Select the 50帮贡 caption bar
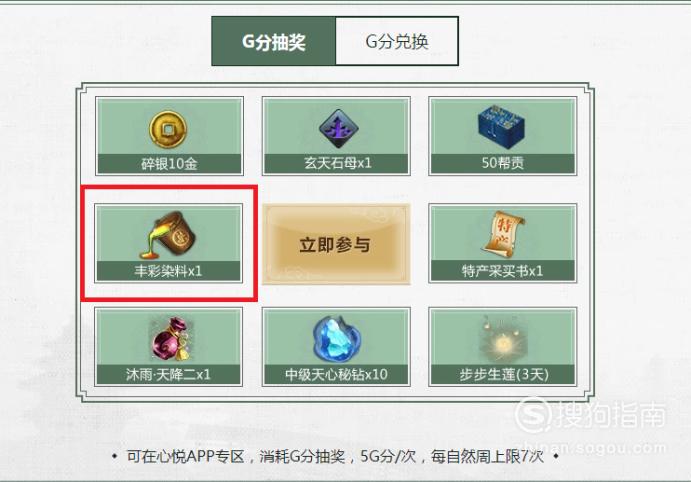This screenshot has width=691, height=482. tap(503, 163)
